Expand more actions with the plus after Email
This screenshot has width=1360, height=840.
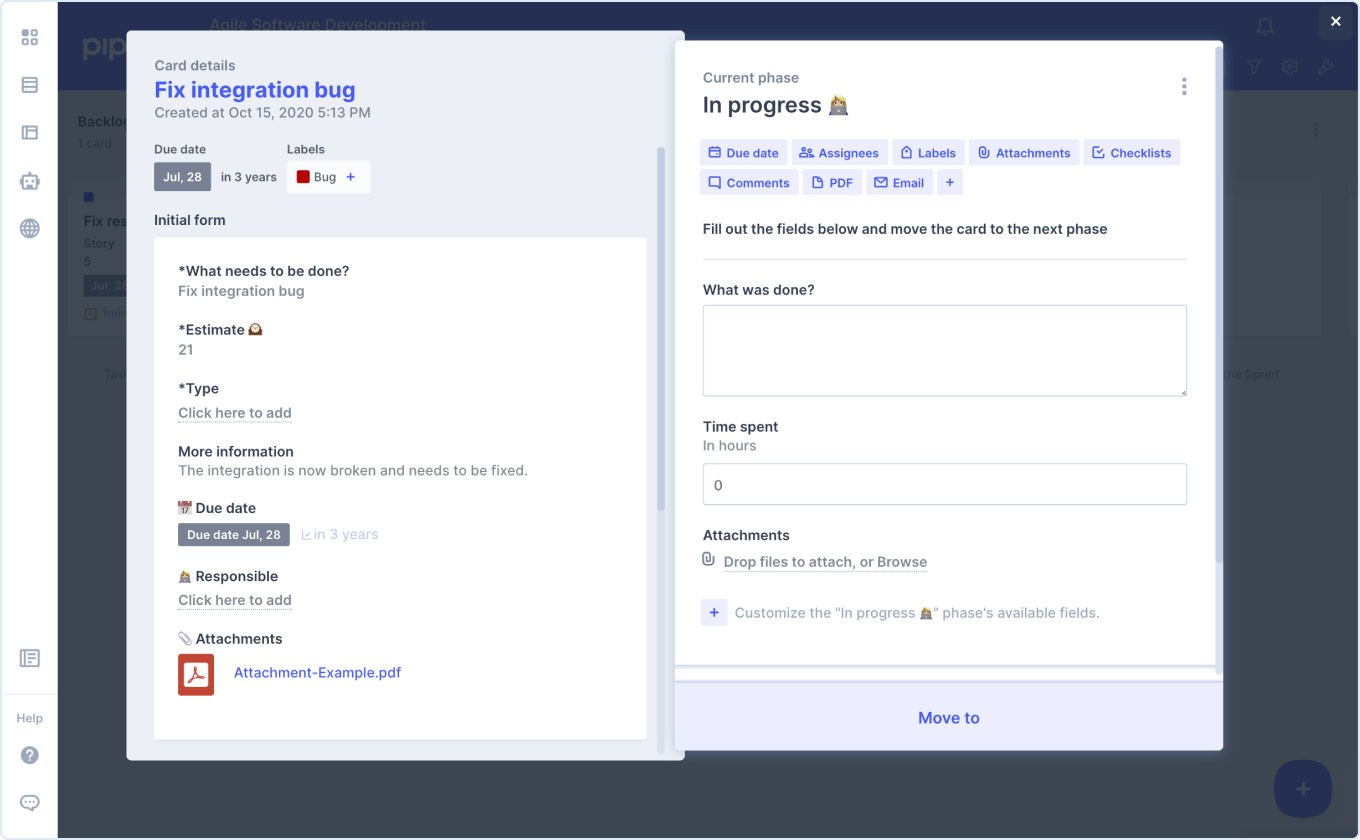[x=949, y=182]
